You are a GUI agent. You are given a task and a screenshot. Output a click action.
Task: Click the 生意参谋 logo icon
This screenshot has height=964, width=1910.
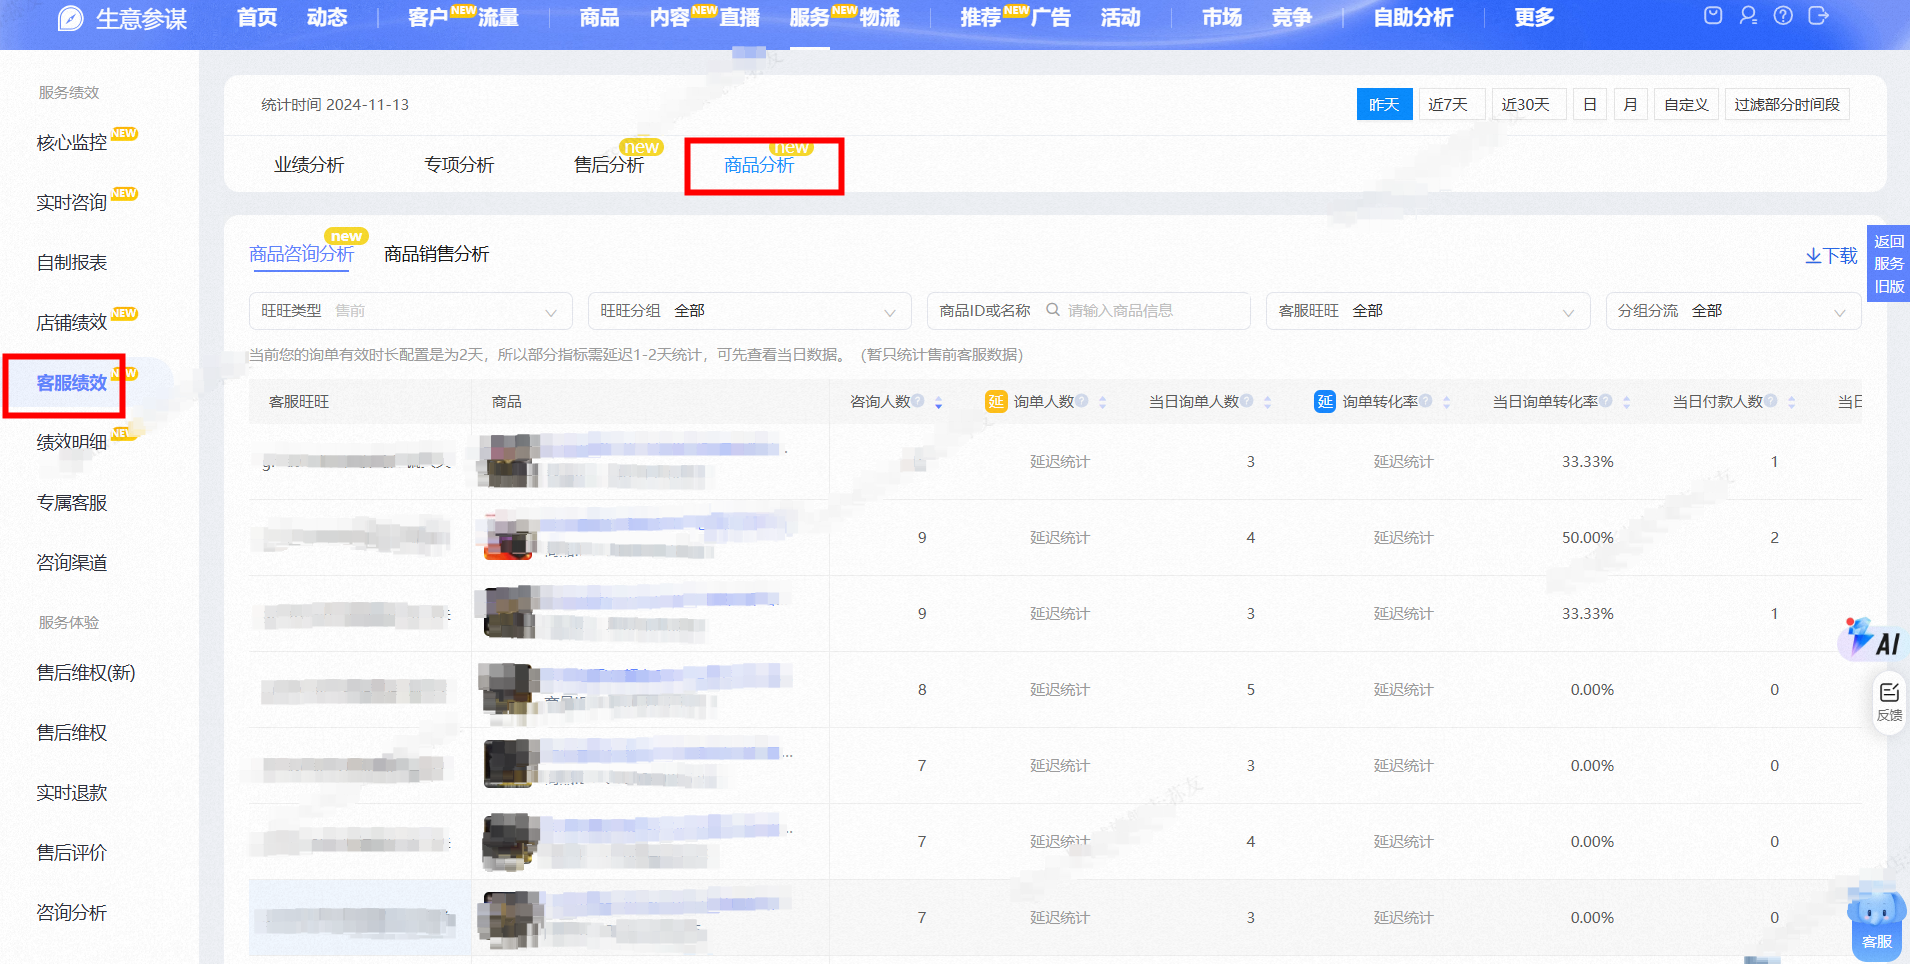pyautogui.click(x=71, y=18)
